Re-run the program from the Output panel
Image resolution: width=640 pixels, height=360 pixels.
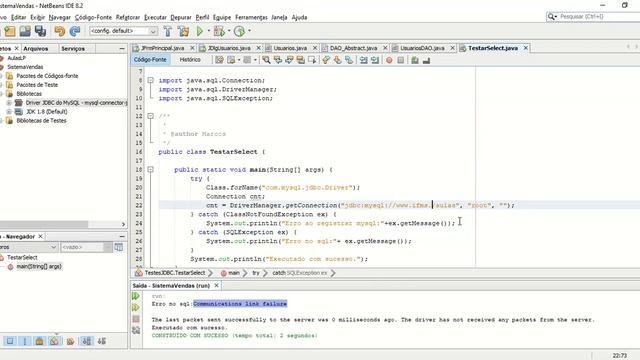click(x=136, y=296)
